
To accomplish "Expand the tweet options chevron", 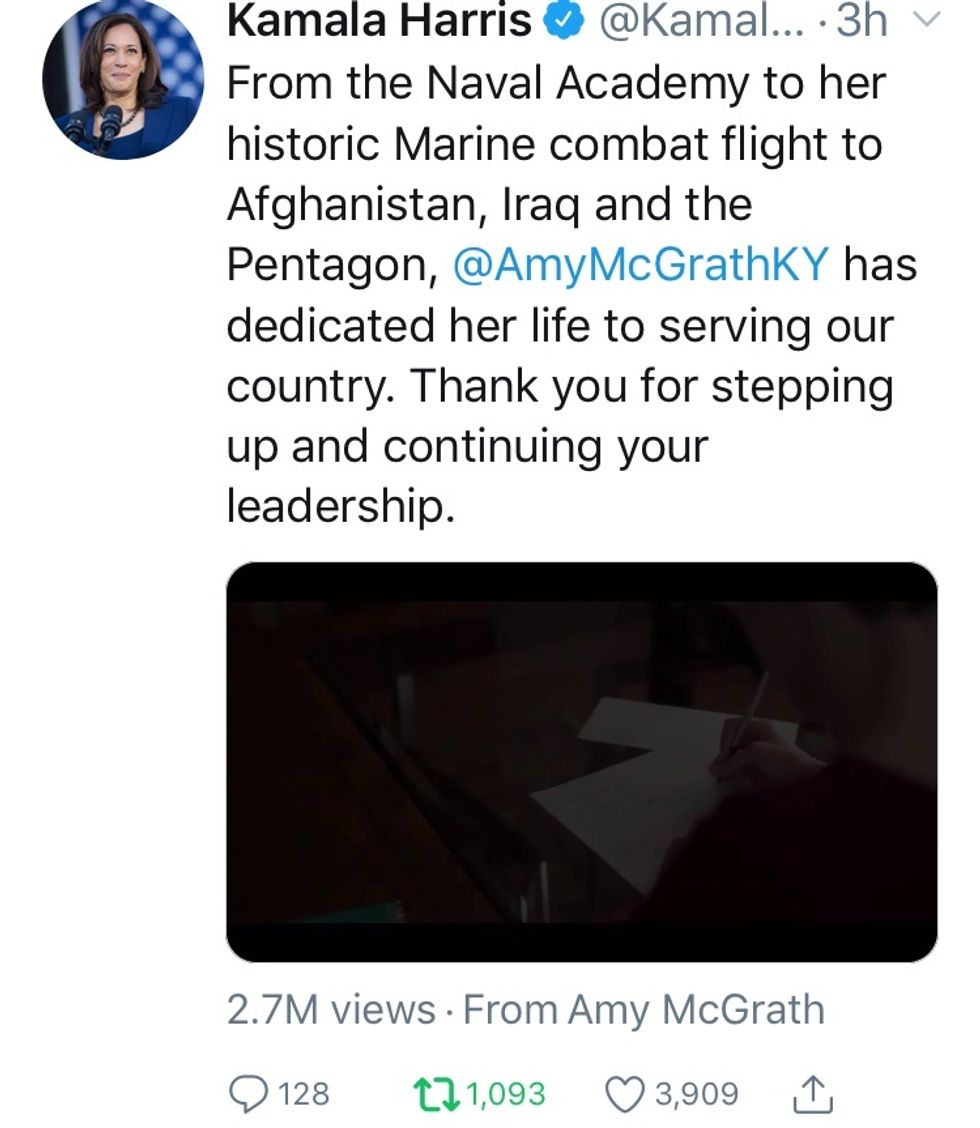I will (927, 22).
